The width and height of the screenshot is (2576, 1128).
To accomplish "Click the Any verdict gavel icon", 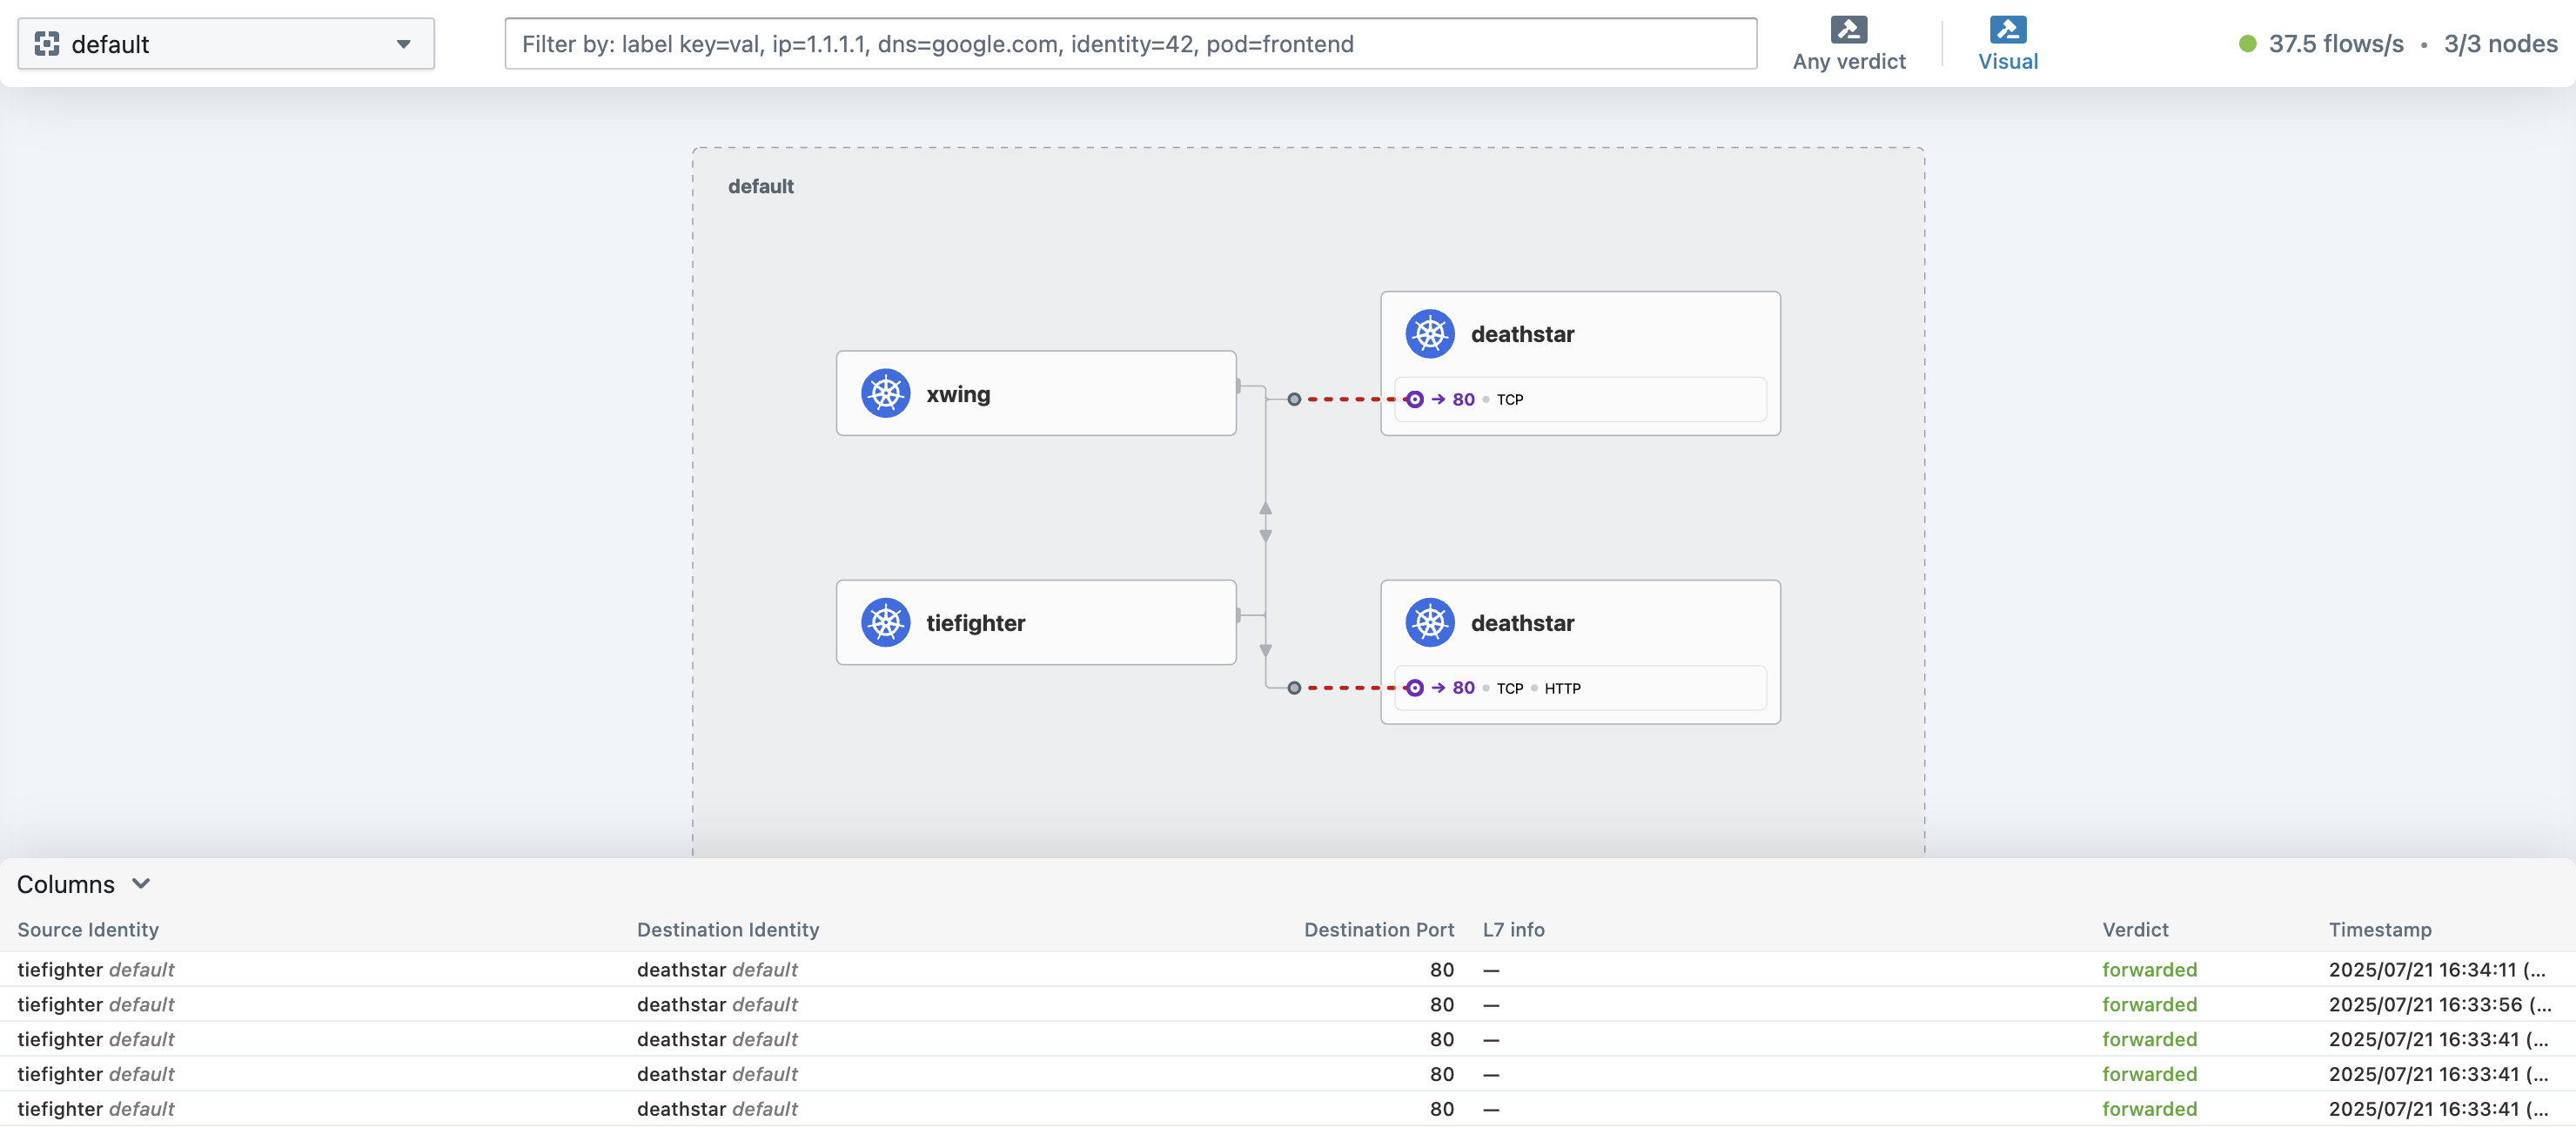I will 1848,29.
